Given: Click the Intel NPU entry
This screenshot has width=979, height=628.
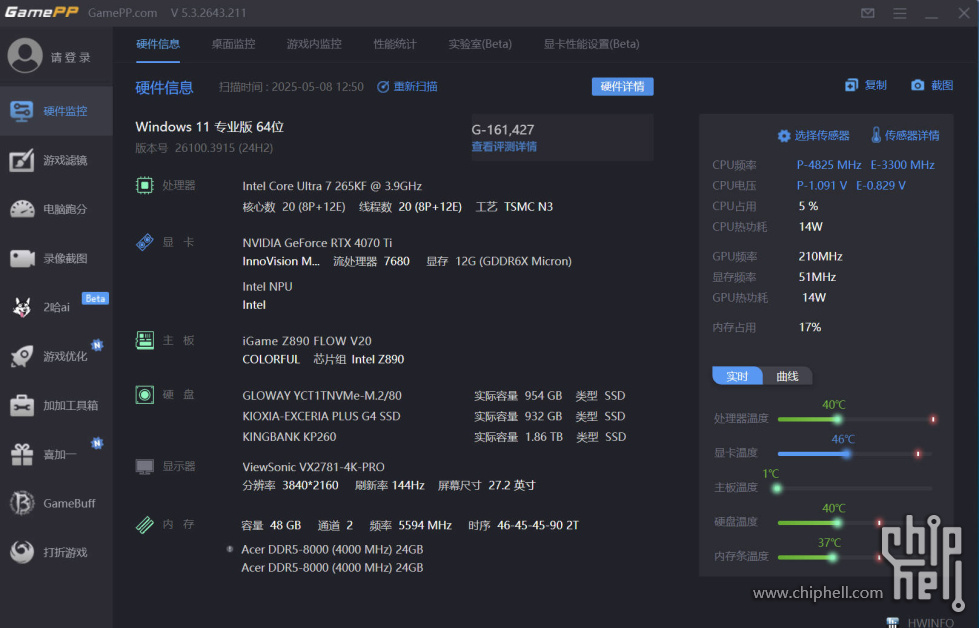Looking at the screenshot, I should tap(267, 287).
